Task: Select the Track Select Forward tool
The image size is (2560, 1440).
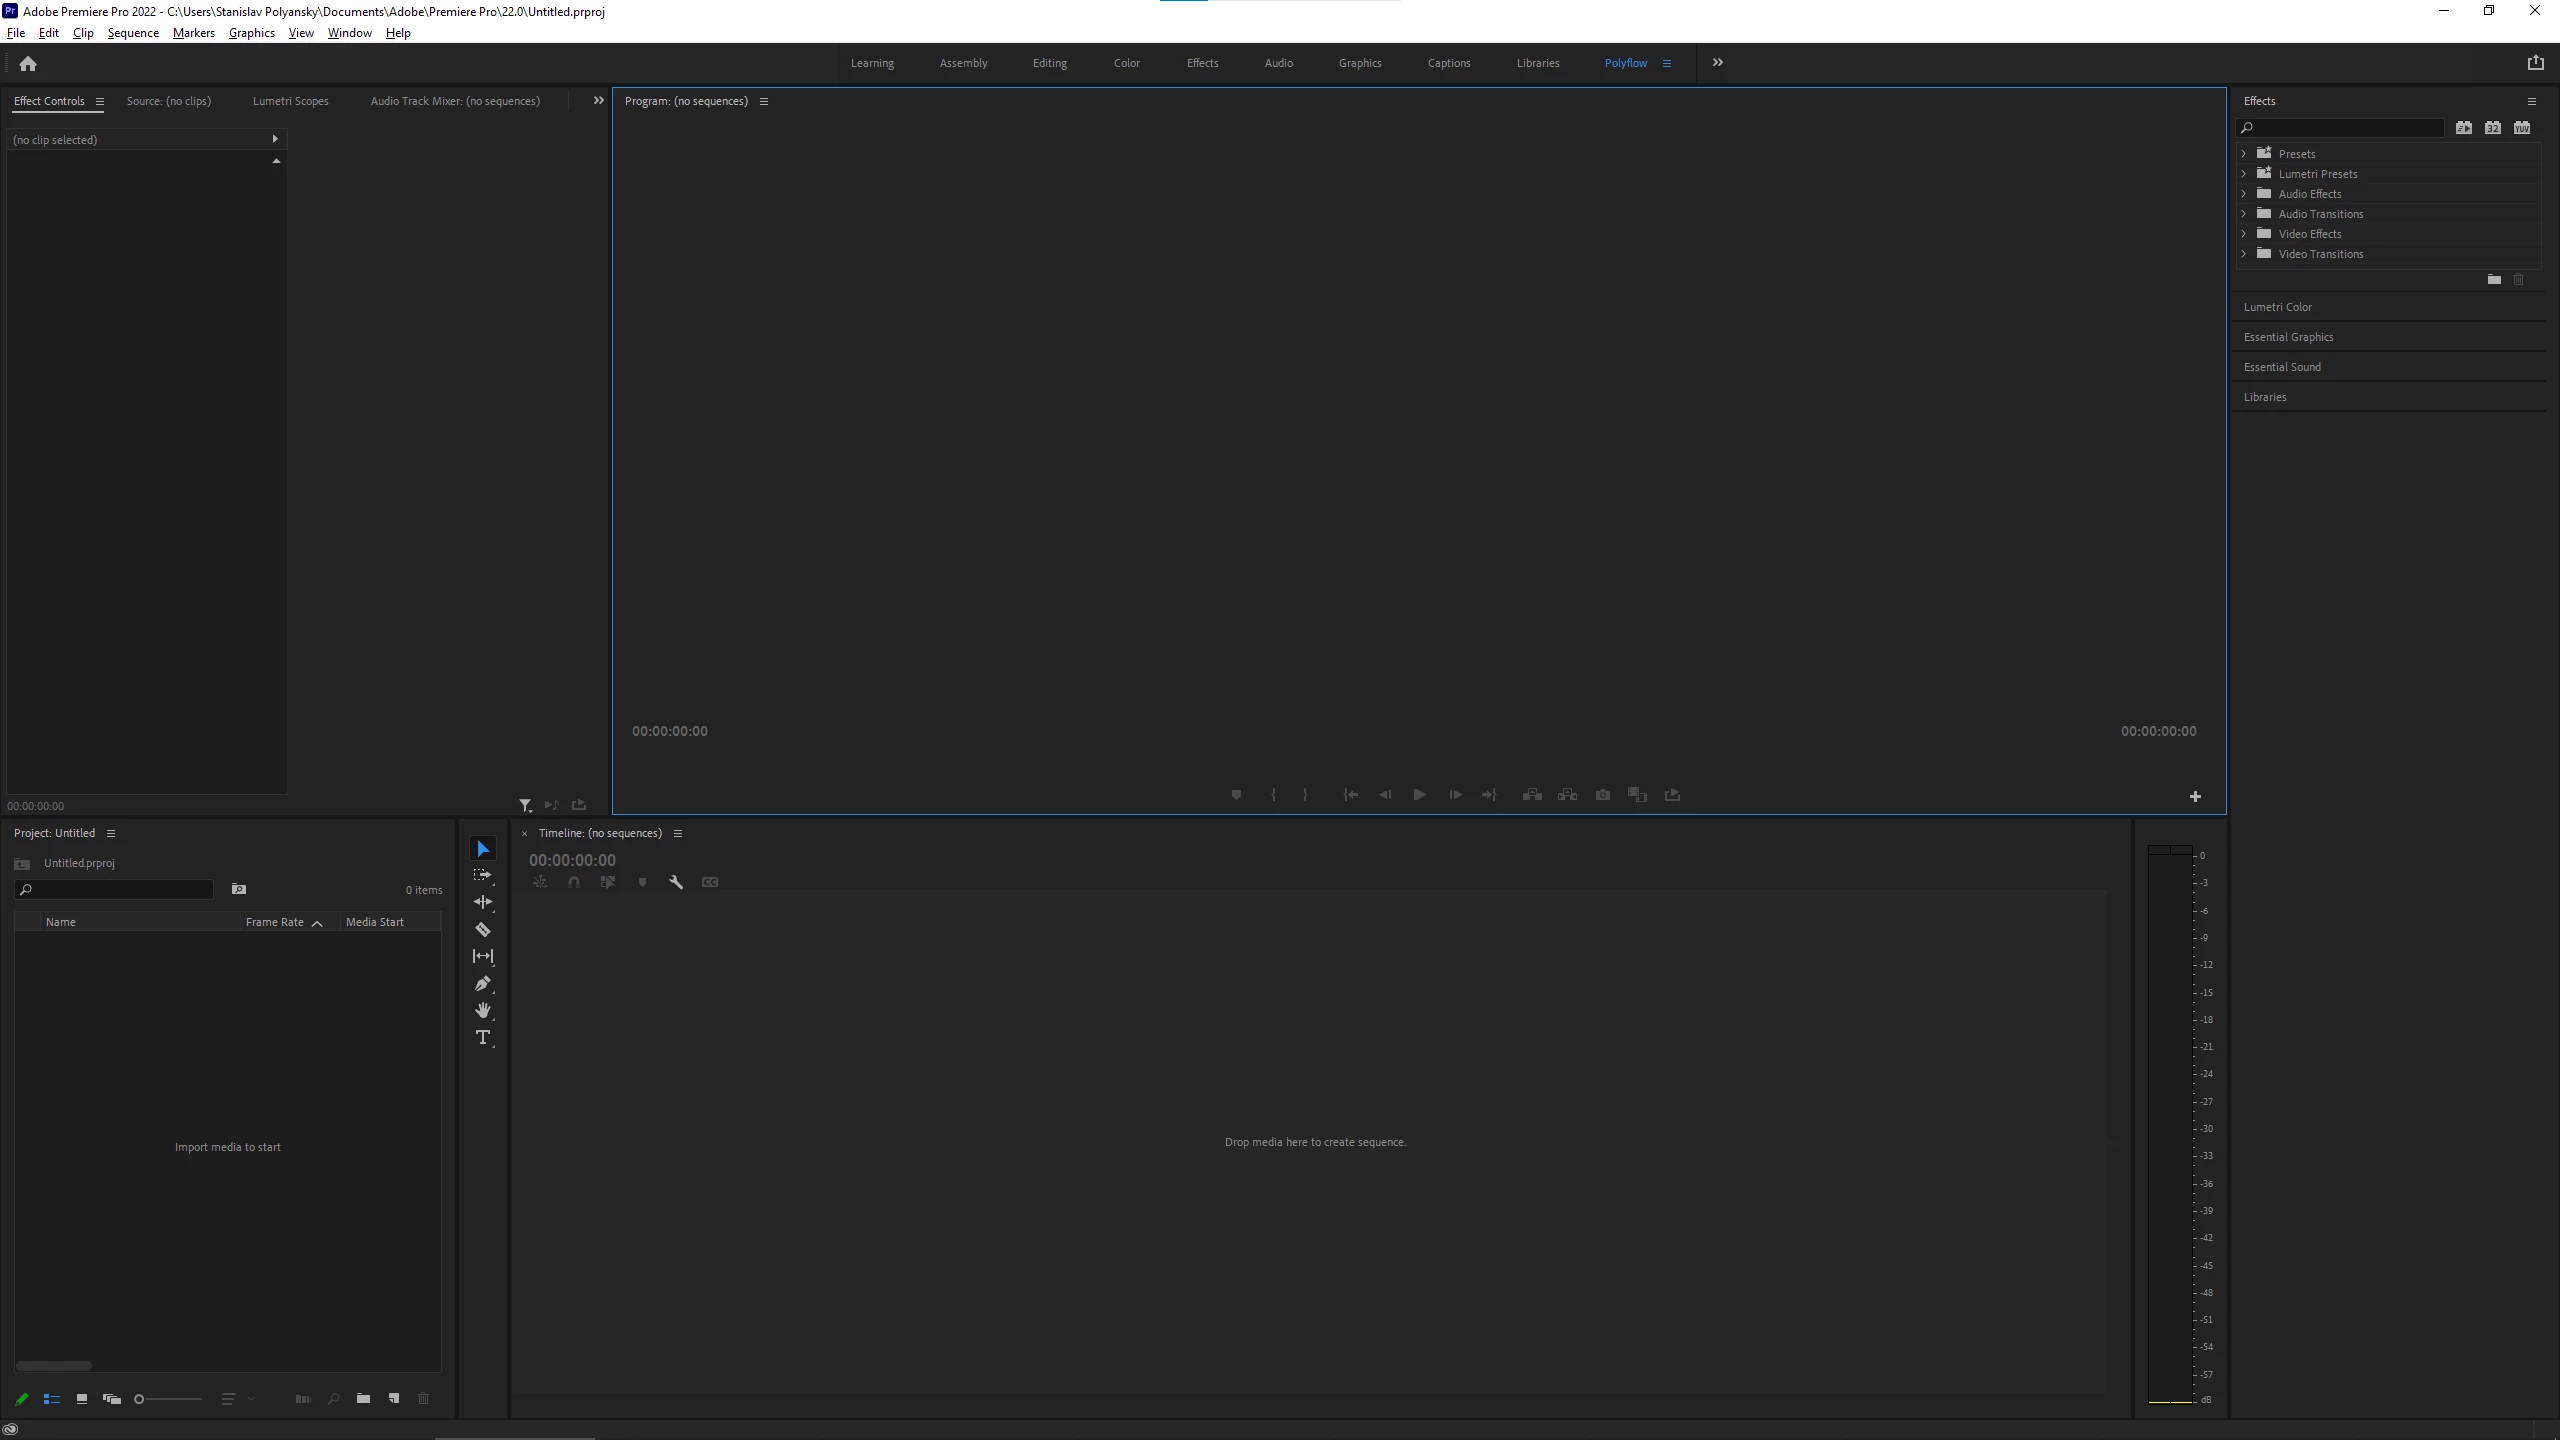Action: 482,875
